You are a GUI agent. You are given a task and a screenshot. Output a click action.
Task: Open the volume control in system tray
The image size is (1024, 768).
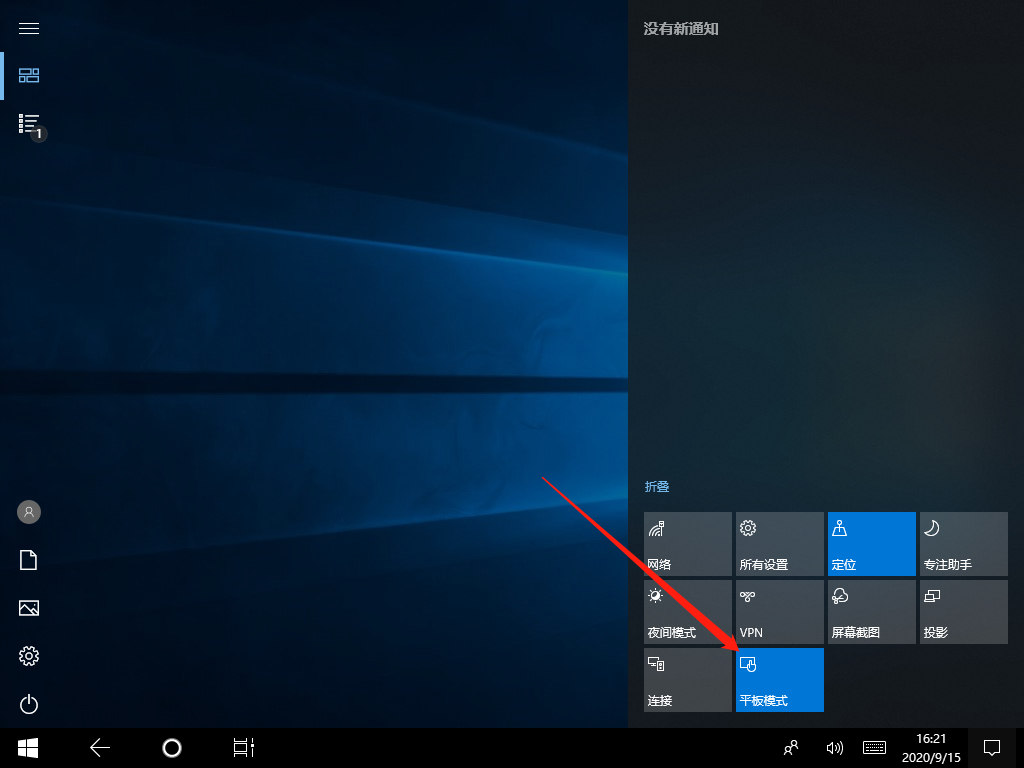pos(835,747)
